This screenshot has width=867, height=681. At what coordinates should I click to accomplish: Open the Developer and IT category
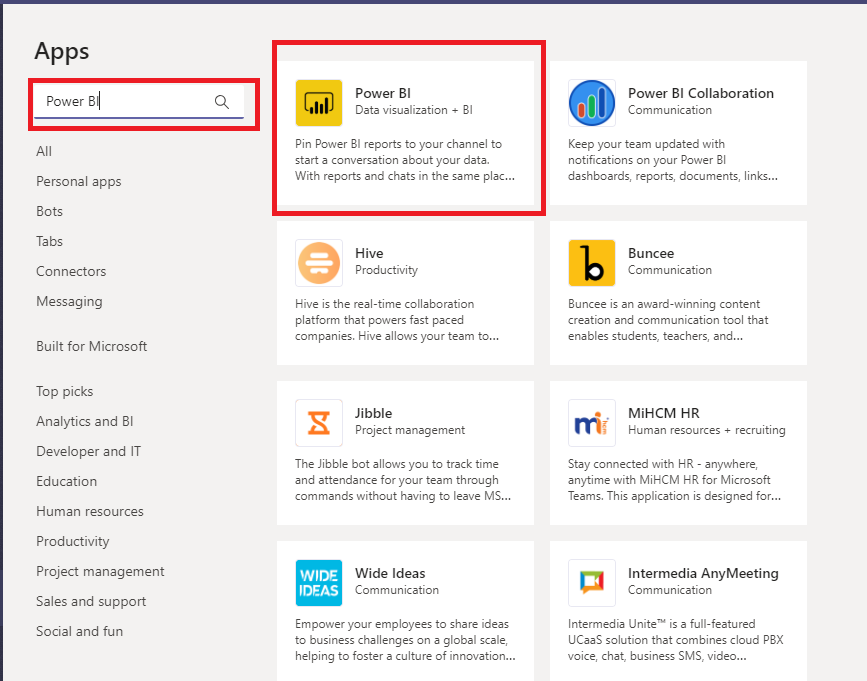pos(88,451)
